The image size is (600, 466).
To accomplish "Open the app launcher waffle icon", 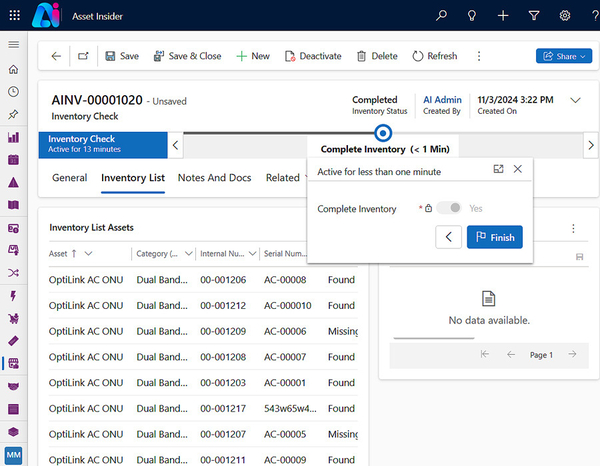I will 15,15.
